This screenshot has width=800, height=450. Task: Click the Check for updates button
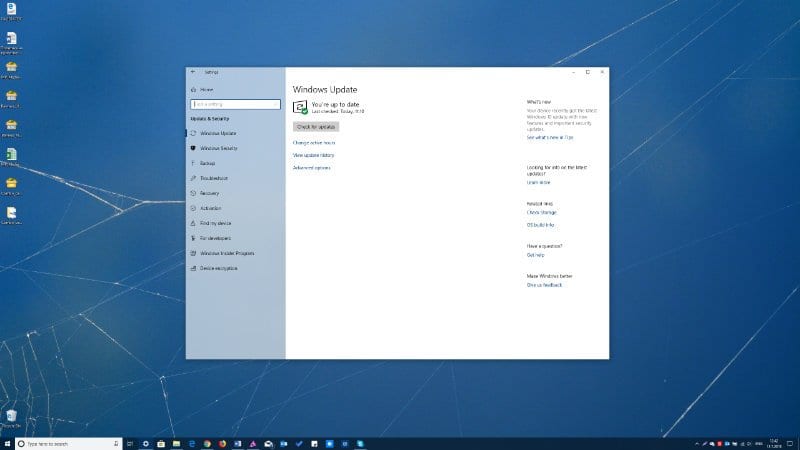tap(316, 127)
